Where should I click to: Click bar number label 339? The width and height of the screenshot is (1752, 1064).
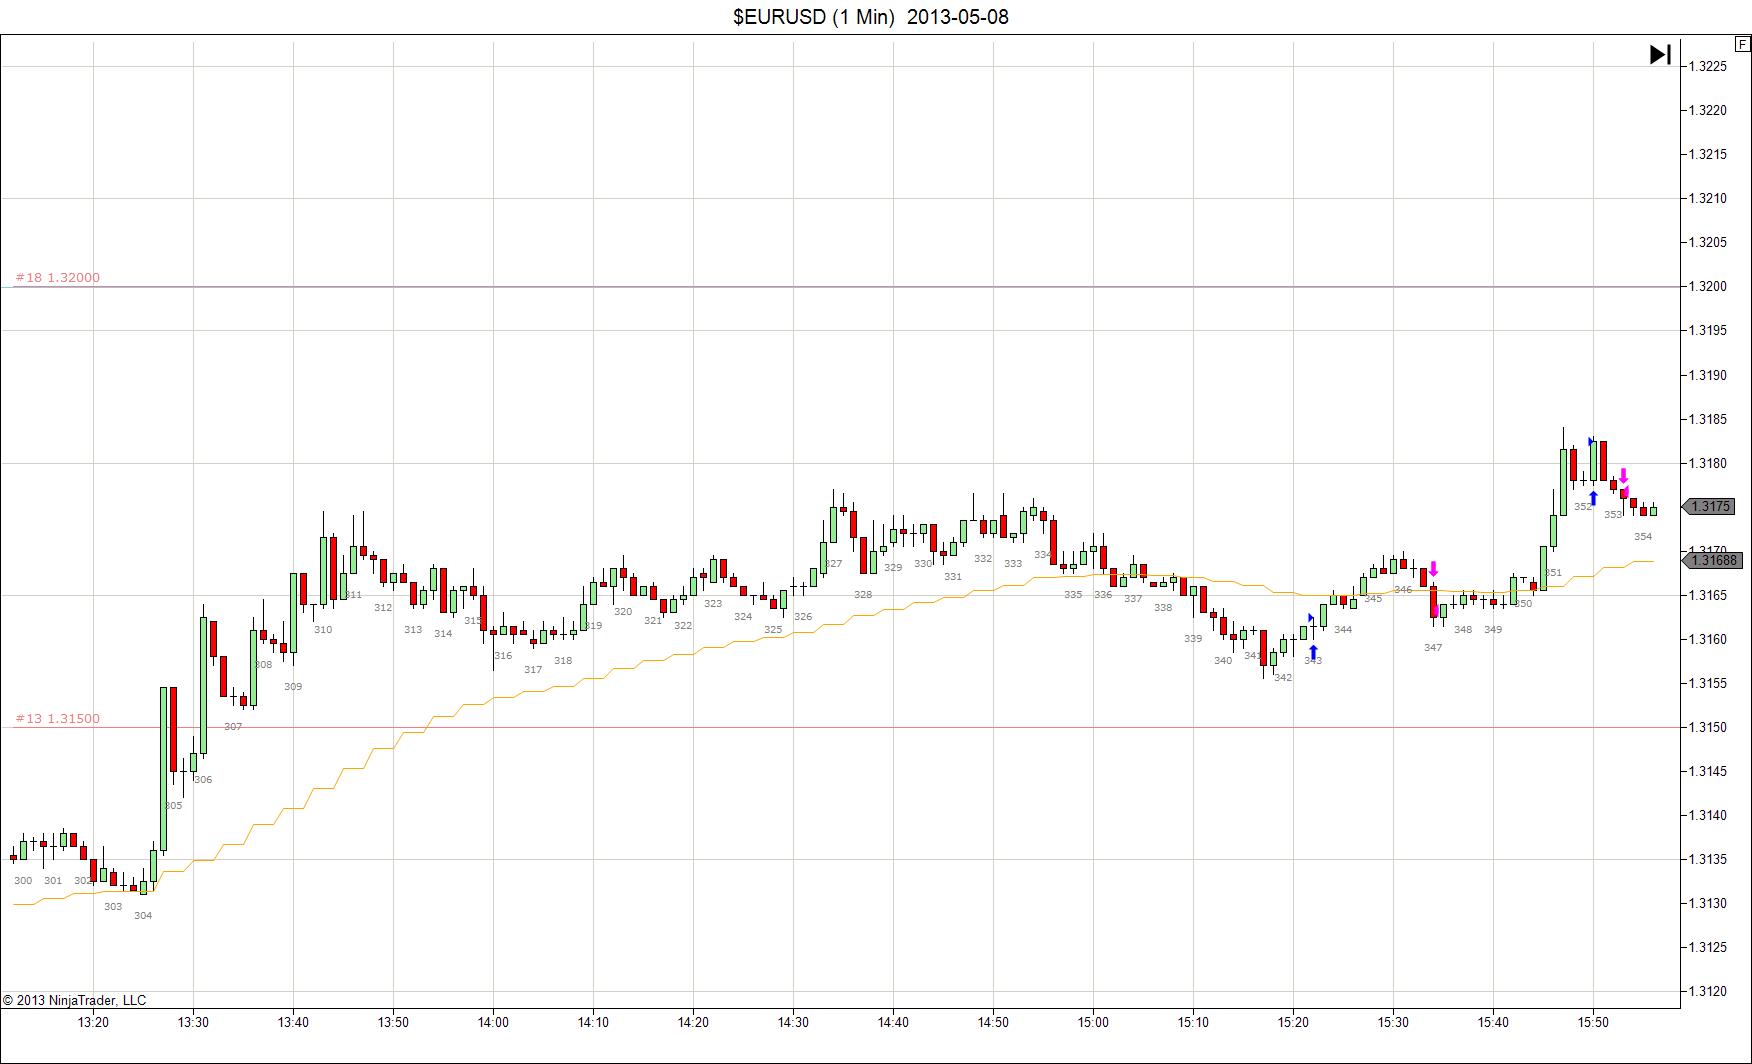coord(1193,639)
